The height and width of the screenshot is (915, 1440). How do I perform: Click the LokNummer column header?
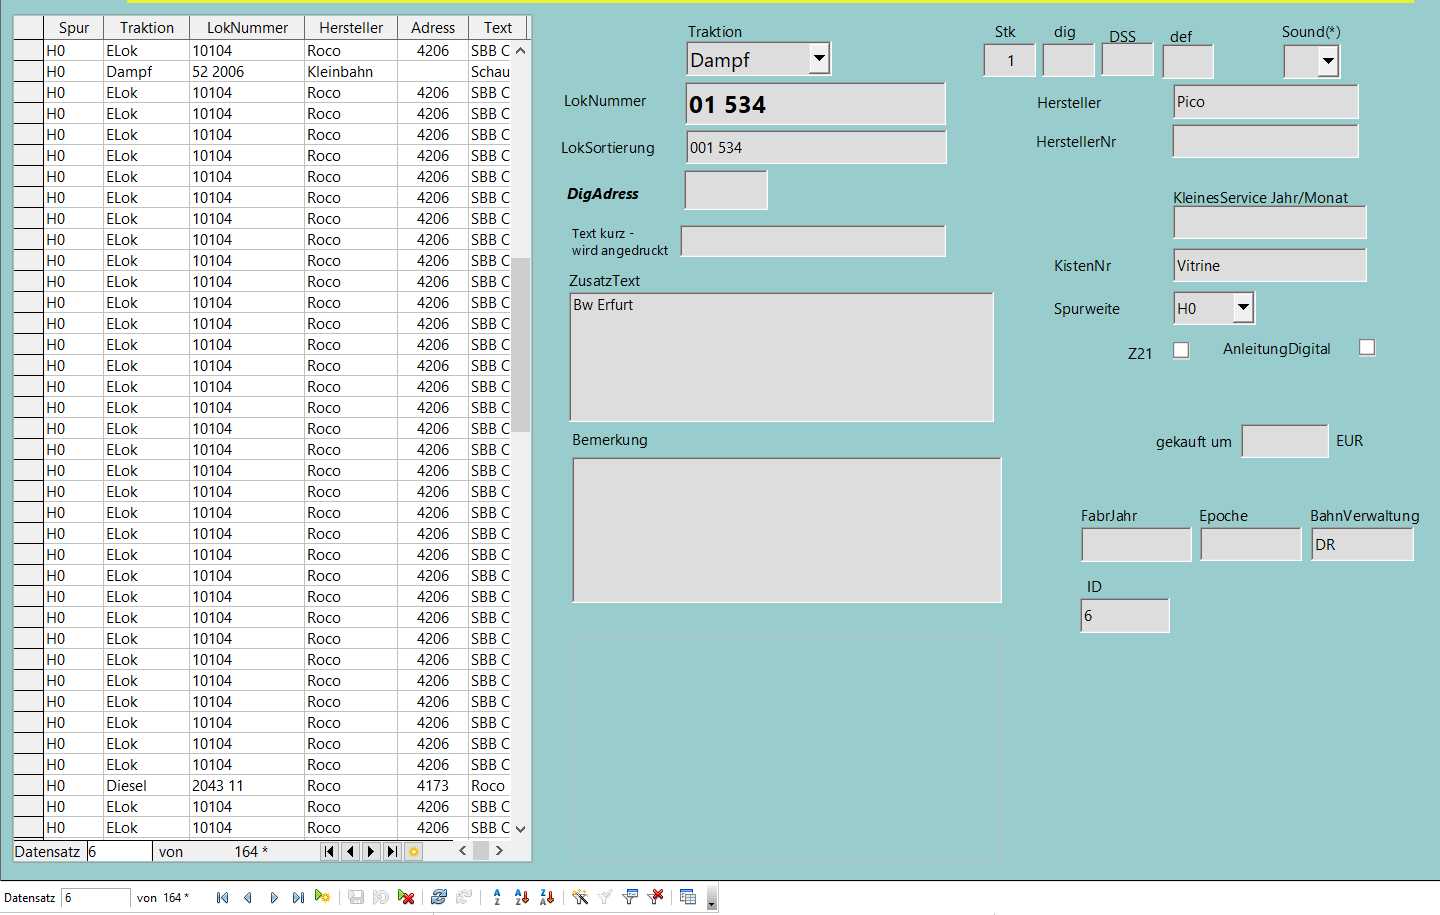pyautogui.click(x=247, y=28)
